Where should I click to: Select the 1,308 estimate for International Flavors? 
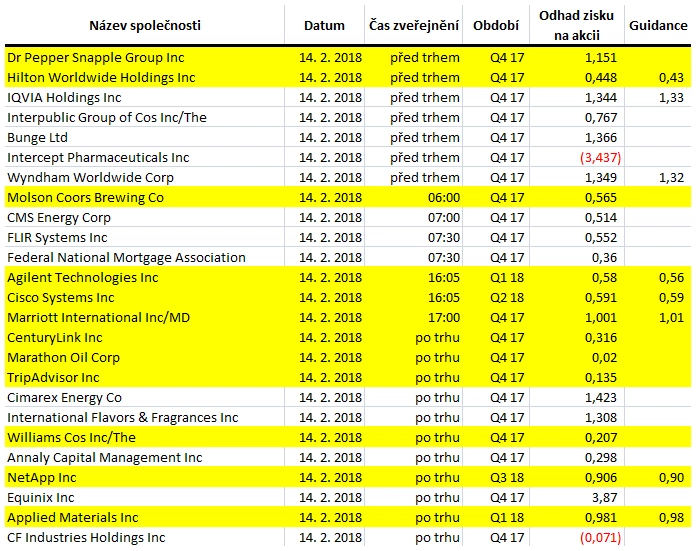[601, 417]
